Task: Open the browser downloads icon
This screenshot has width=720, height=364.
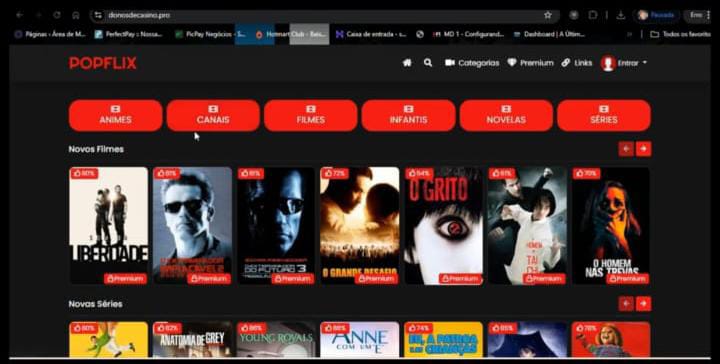Action: click(x=621, y=15)
